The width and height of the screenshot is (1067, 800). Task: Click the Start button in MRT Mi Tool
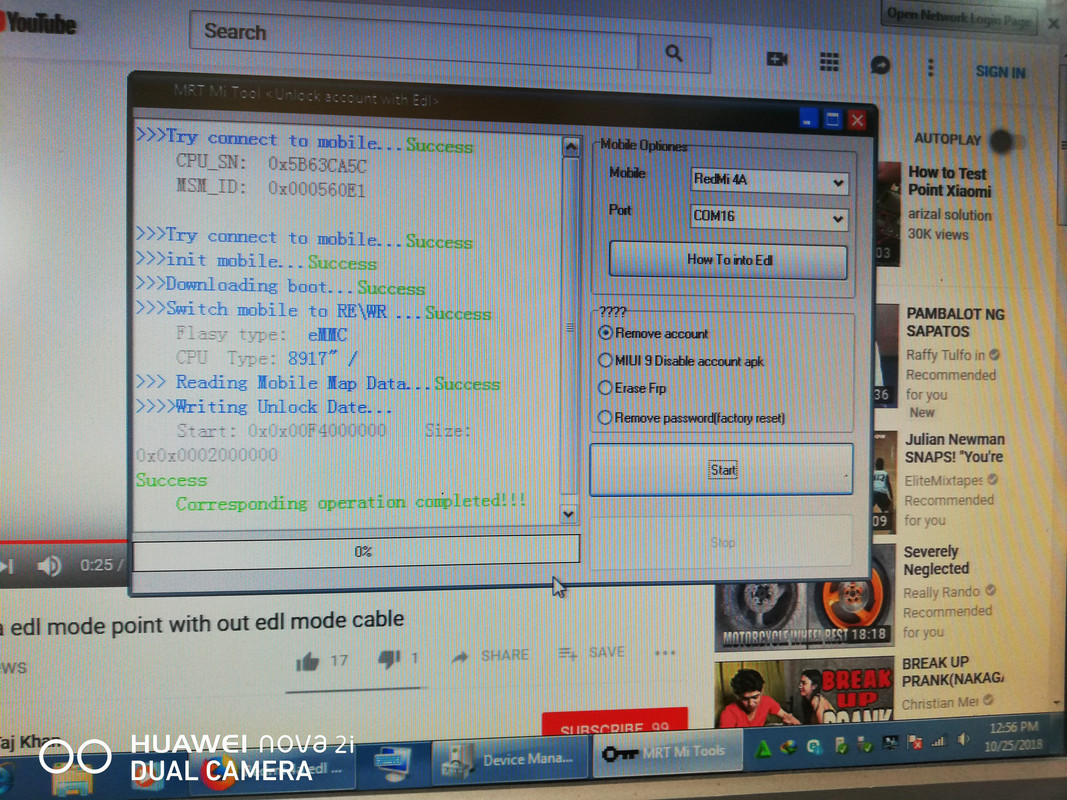pyautogui.click(x=721, y=469)
